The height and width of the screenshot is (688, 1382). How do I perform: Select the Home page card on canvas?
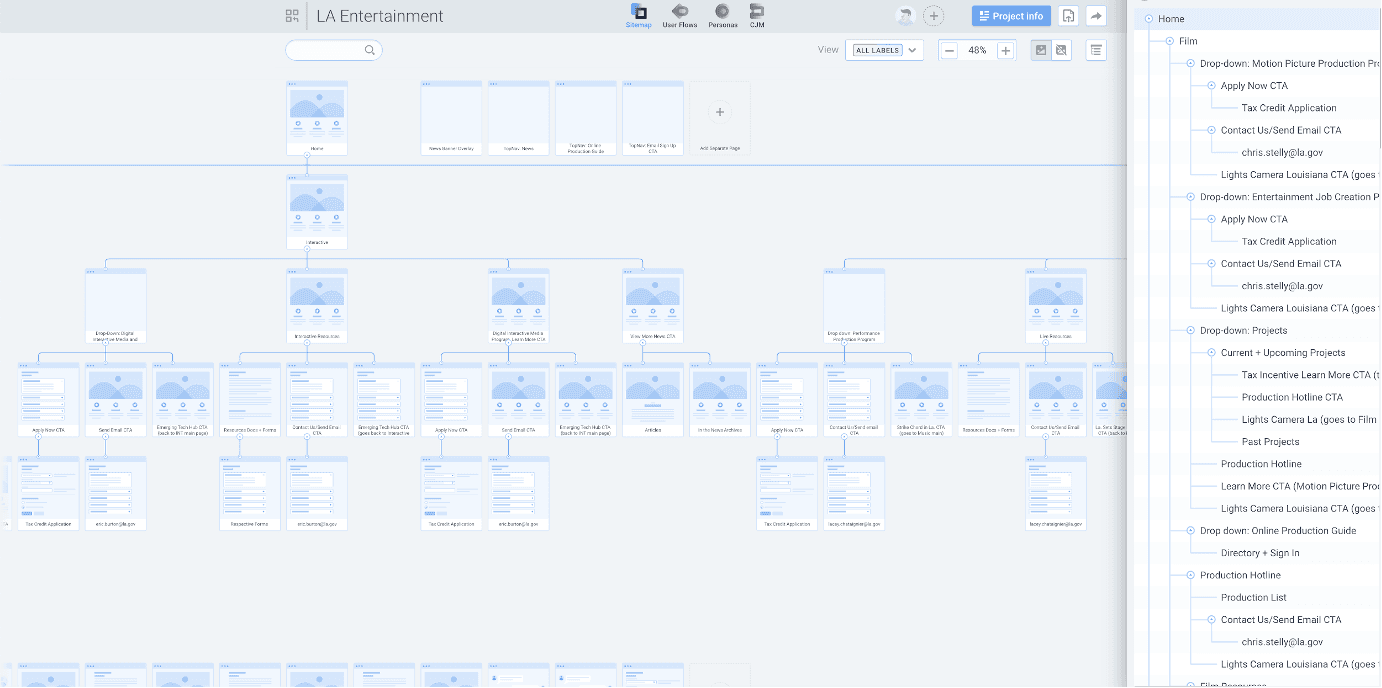click(317, 118)
